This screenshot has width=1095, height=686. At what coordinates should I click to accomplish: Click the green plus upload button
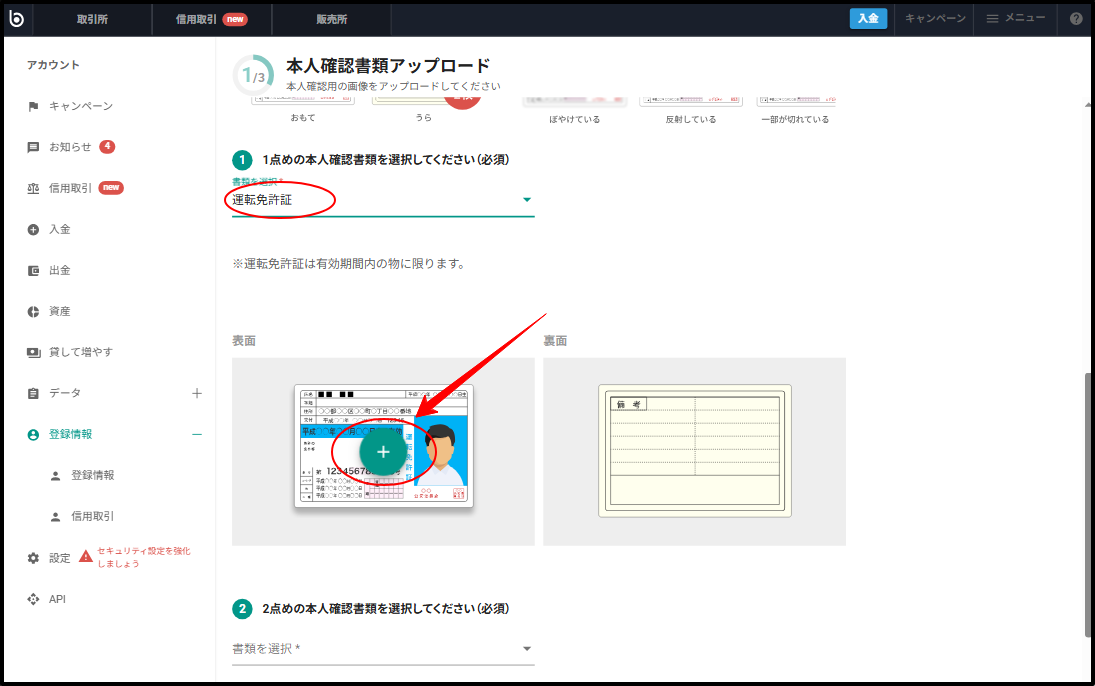click(383, 452)
